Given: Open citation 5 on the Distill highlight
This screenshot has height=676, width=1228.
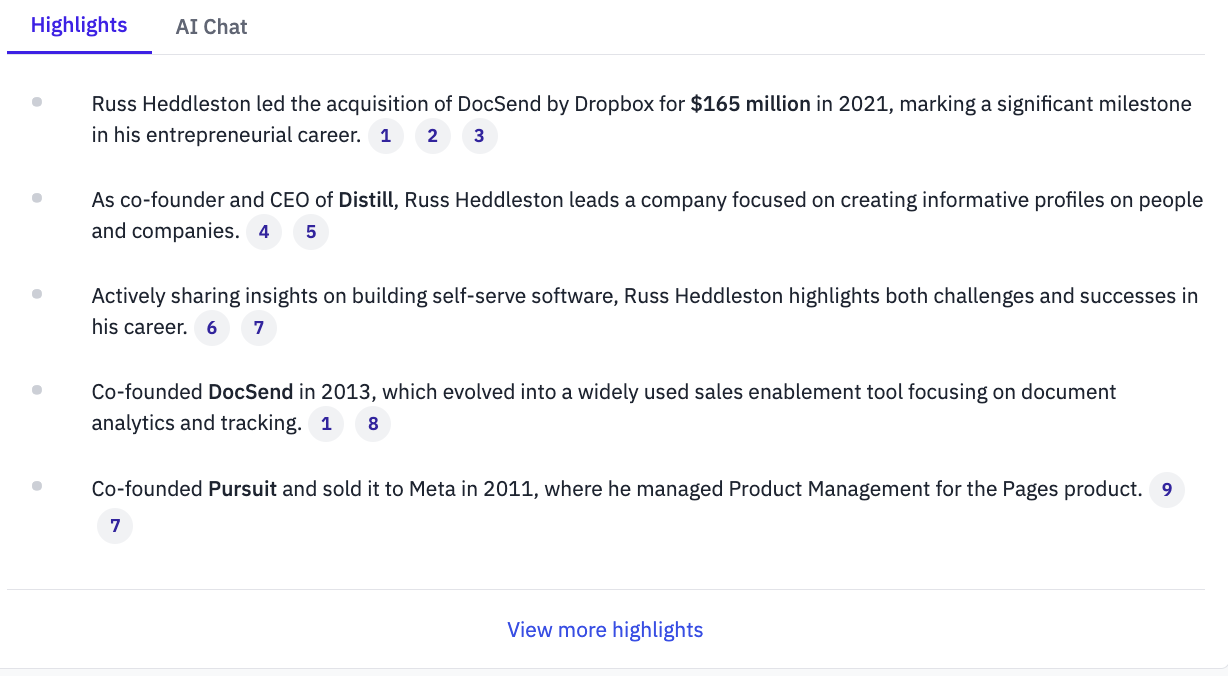Looking at the screenshot, I should pyautogui.click(x=311, y=232).
